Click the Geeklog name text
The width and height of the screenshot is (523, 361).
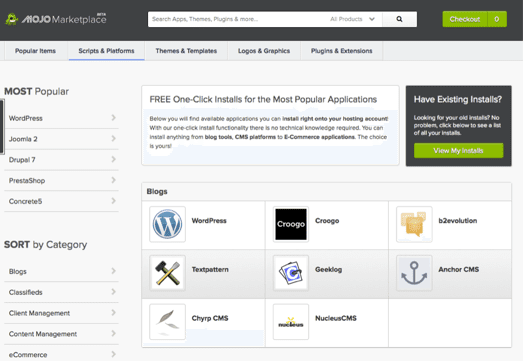coord(329,269)
